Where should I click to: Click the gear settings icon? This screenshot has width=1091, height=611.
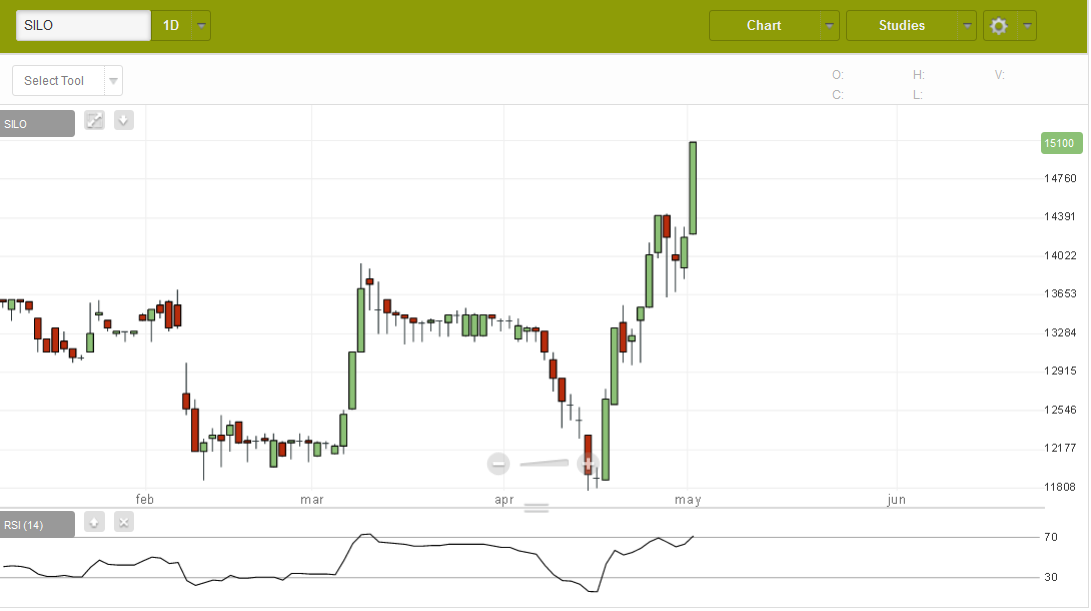coord(998,26)
